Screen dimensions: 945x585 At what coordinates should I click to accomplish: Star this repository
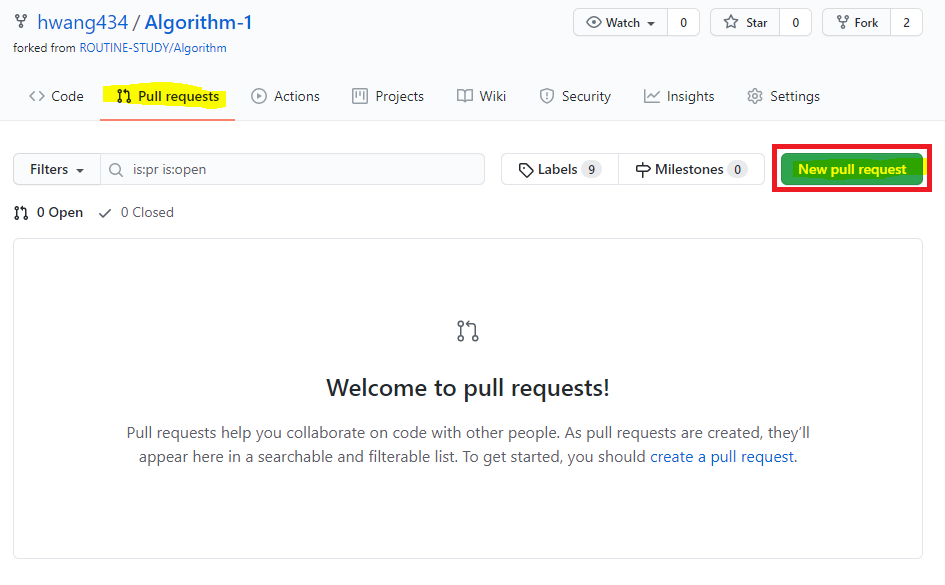745,23
